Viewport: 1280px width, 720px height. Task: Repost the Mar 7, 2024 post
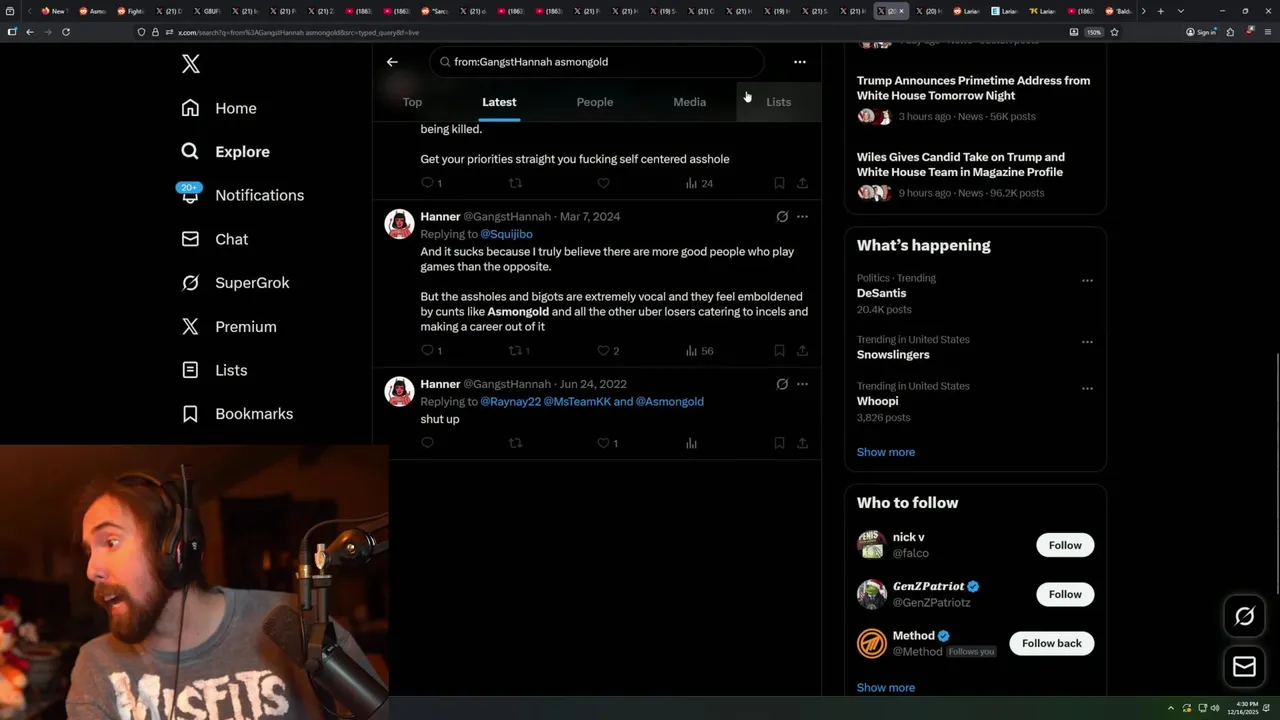pyautogui.click(x=520, y=351)
